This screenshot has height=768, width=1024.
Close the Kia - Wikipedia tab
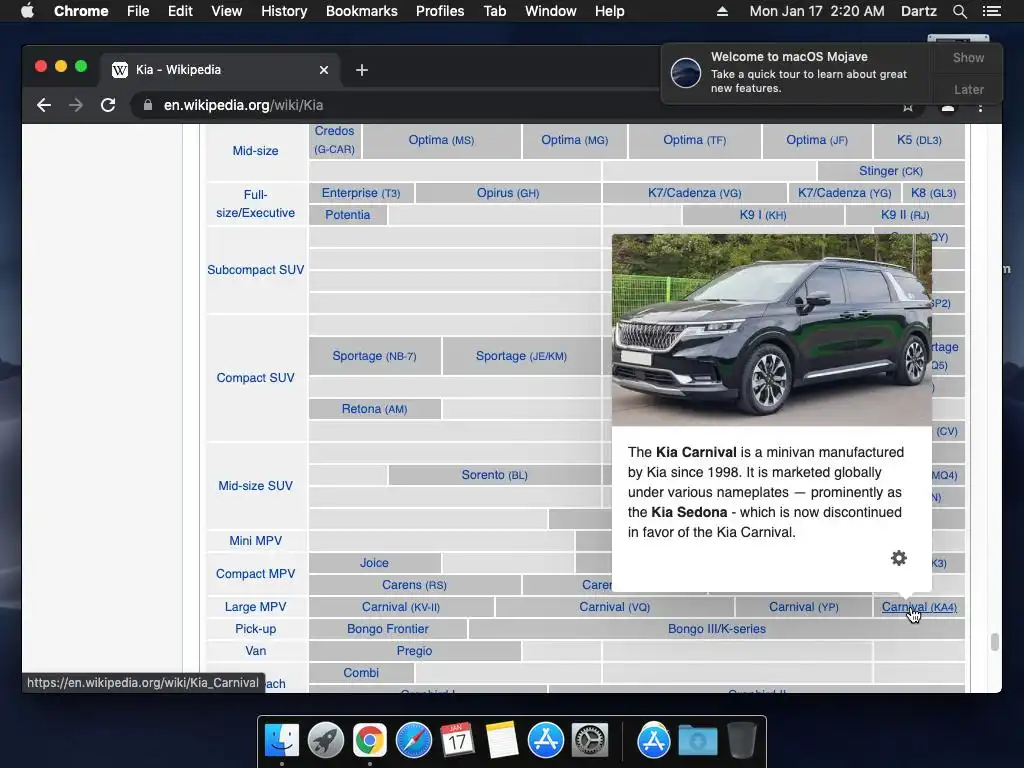pyautogui.click(x=324, y=70)
